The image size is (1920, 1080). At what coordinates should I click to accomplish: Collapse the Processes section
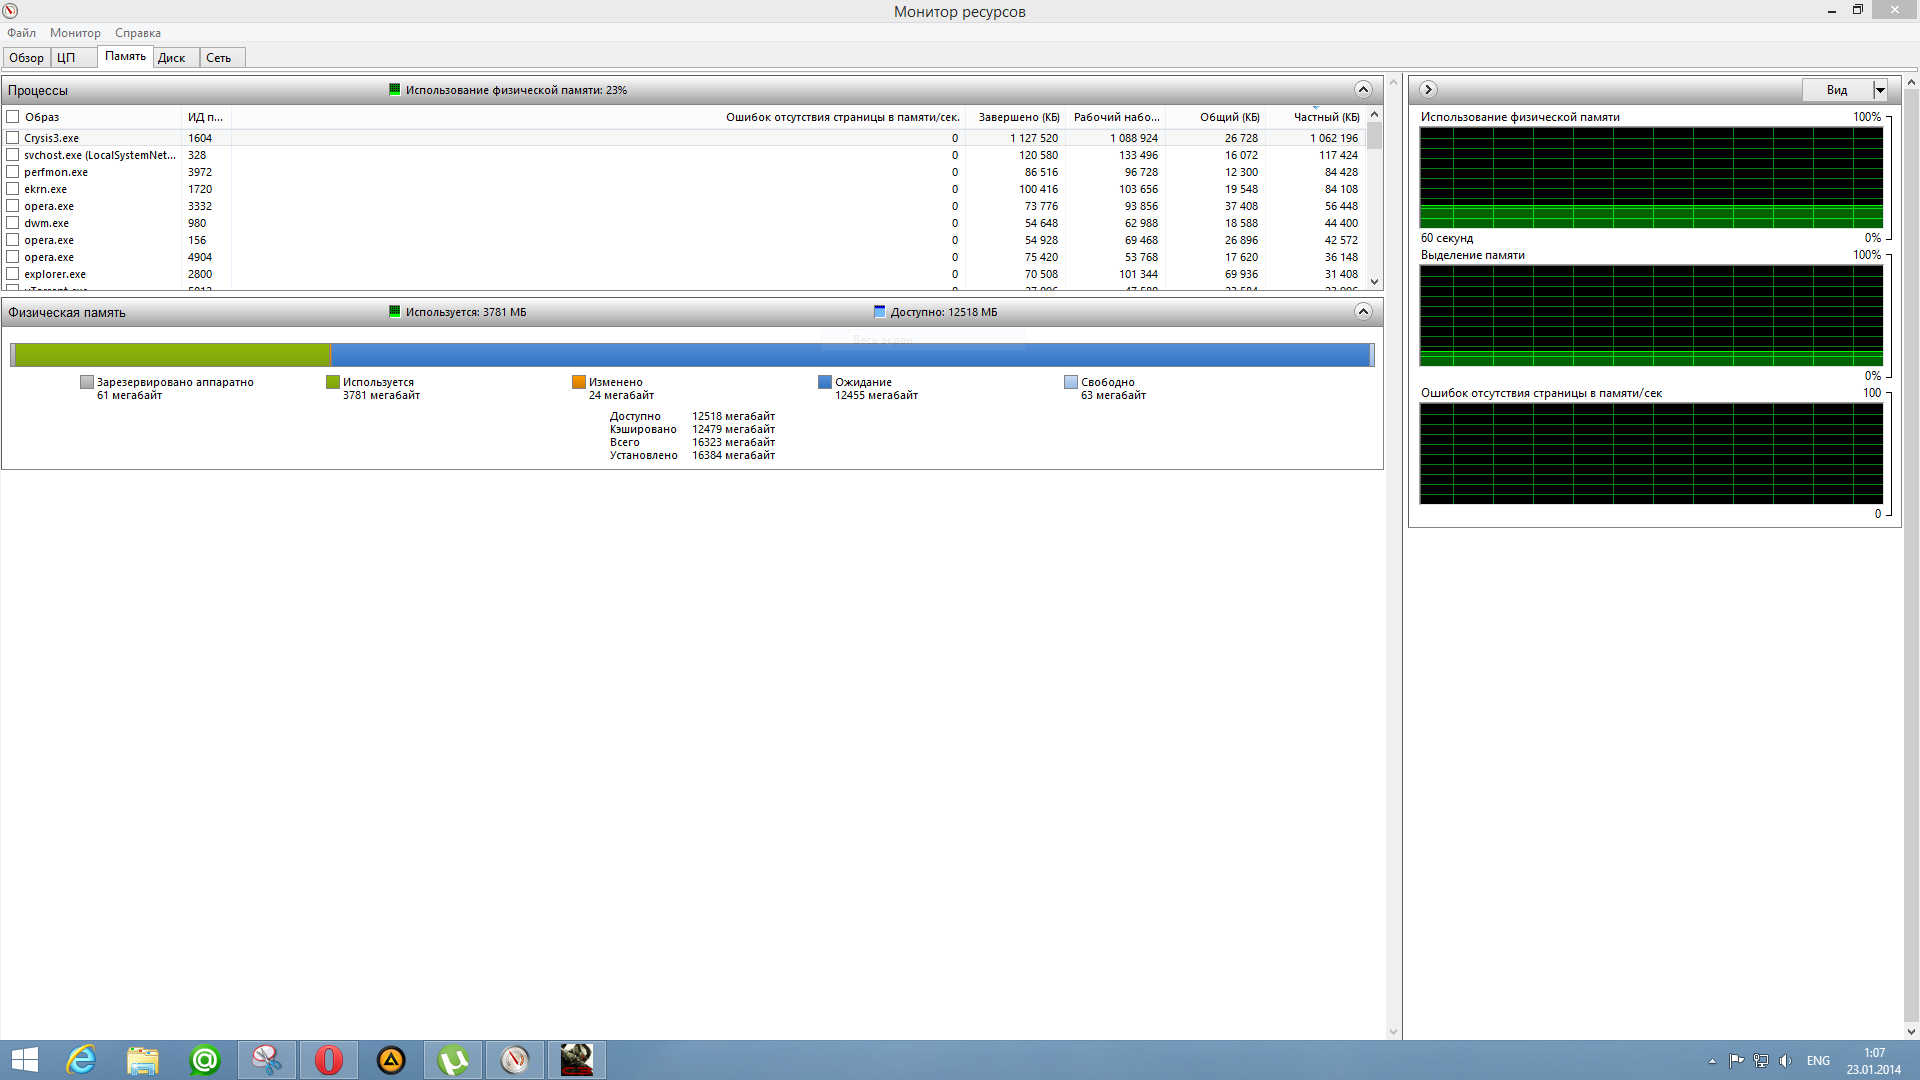pos(1362,90)
